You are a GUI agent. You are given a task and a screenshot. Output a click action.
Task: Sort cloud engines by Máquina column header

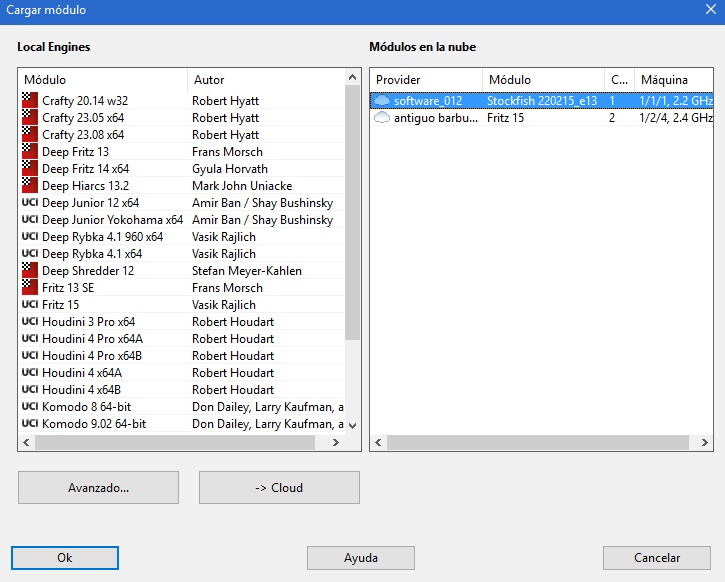(x=674, y=80)
